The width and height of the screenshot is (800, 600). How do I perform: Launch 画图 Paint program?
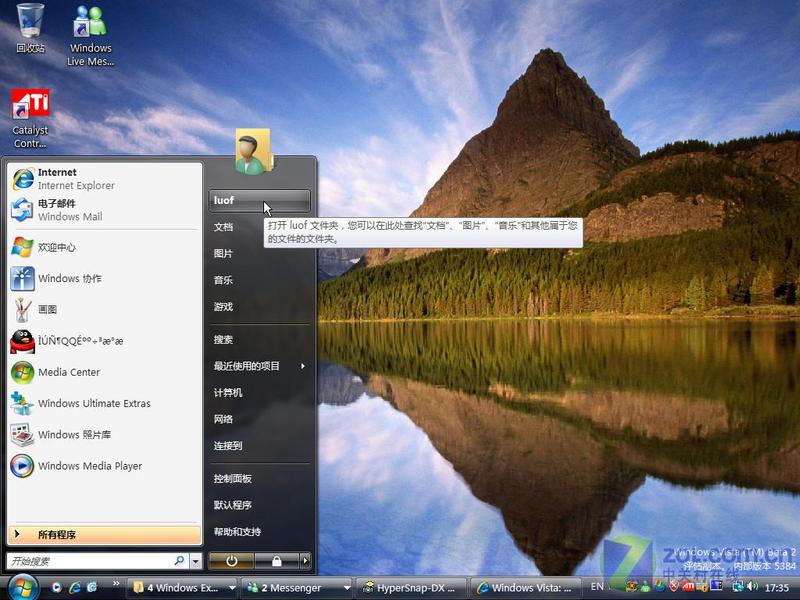105,310
